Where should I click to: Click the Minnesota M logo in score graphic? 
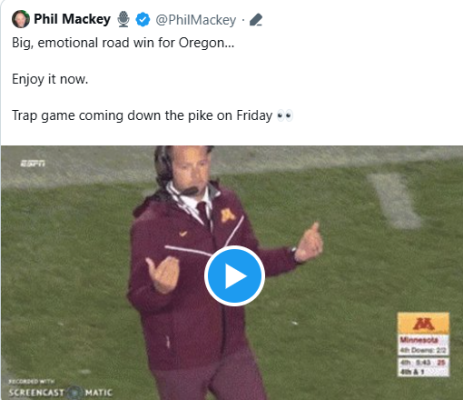pyautogui.click(x=423, y=323)
